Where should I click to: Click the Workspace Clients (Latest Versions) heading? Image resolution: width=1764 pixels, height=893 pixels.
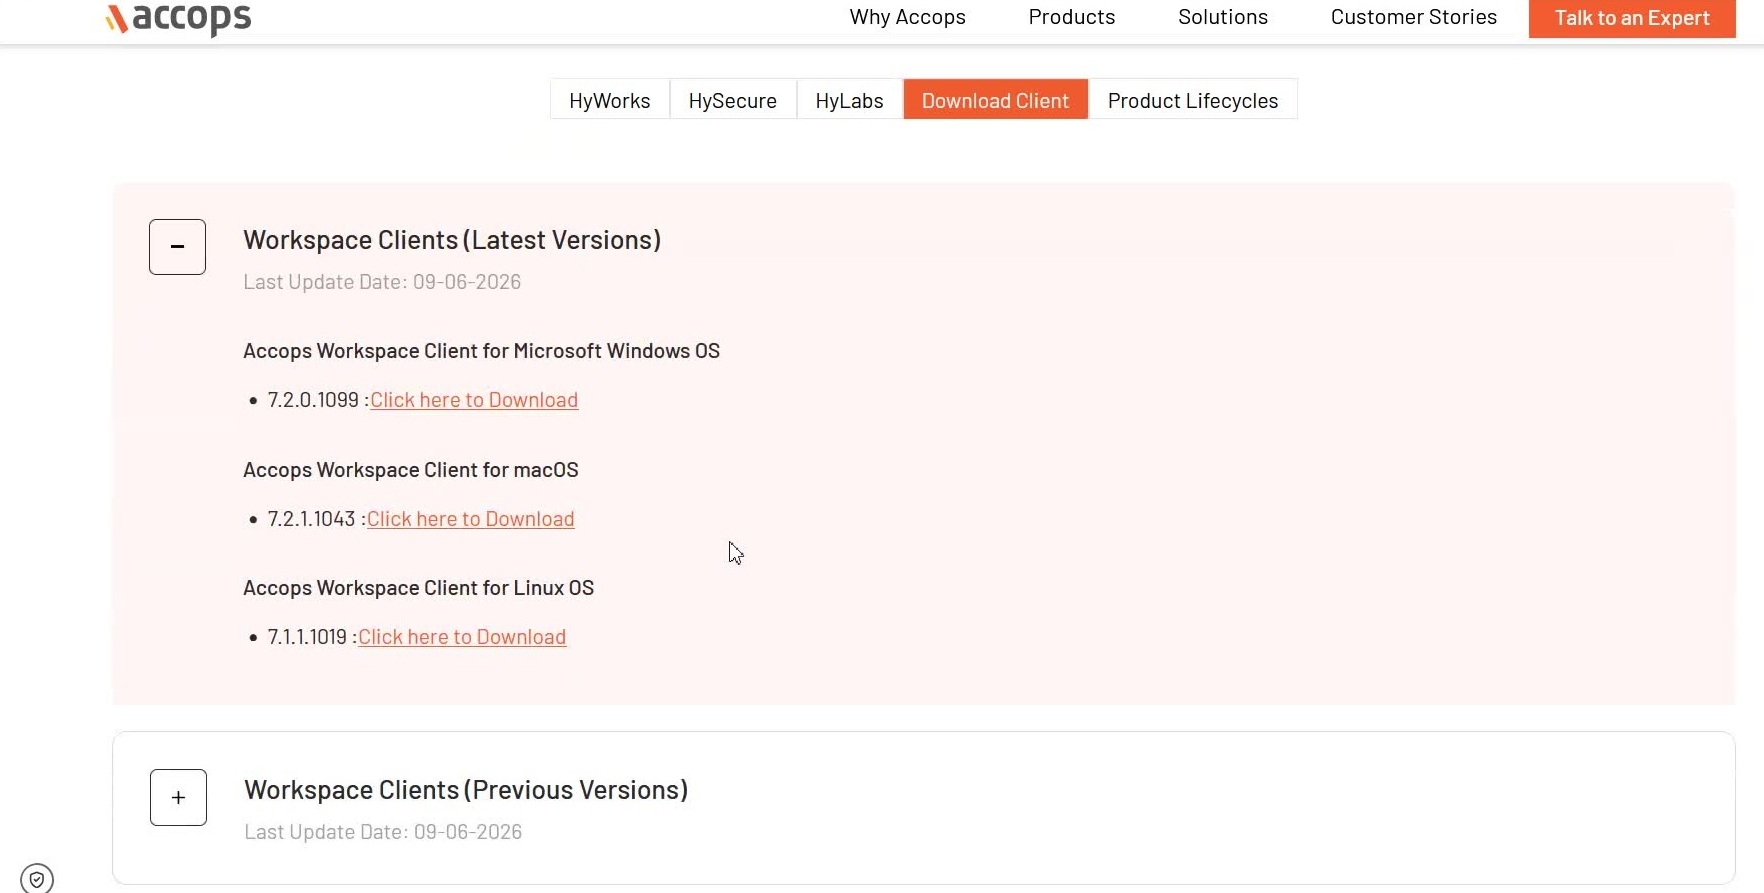point(452,240)
